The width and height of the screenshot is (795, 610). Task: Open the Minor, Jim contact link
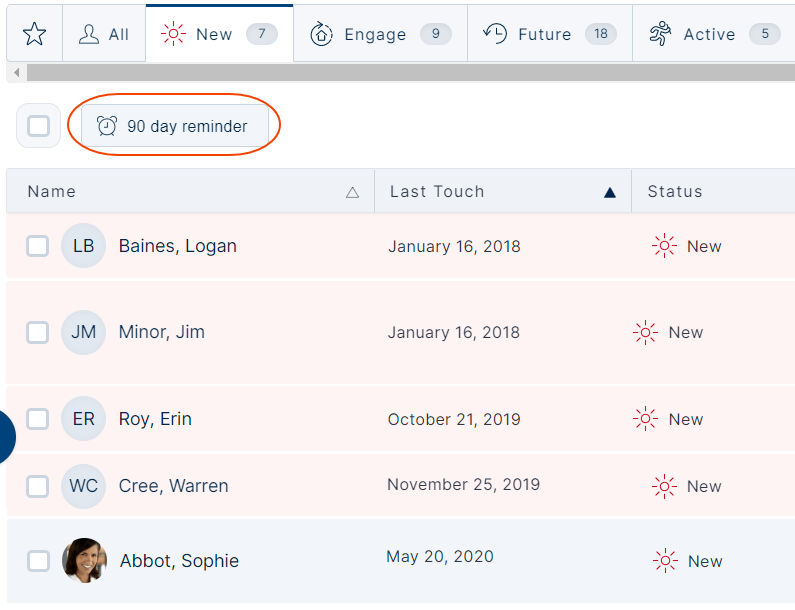point(162,332)
